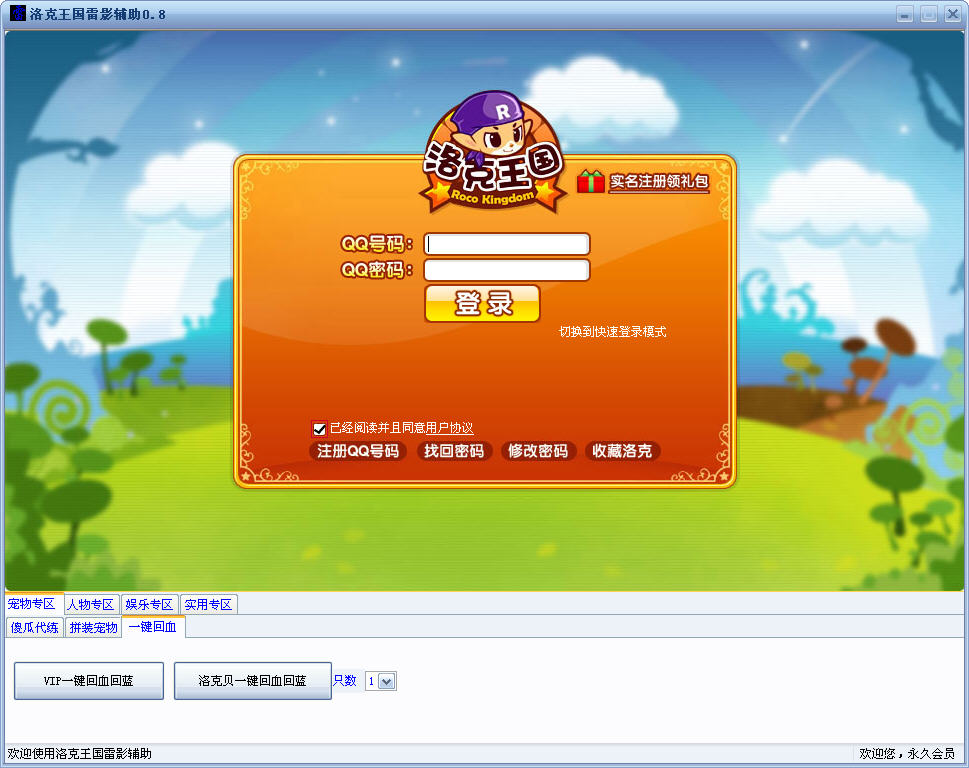This screenshot has width=969, height=768.
Task: Click the title bar app icon
Action: [x=18, y=13]
